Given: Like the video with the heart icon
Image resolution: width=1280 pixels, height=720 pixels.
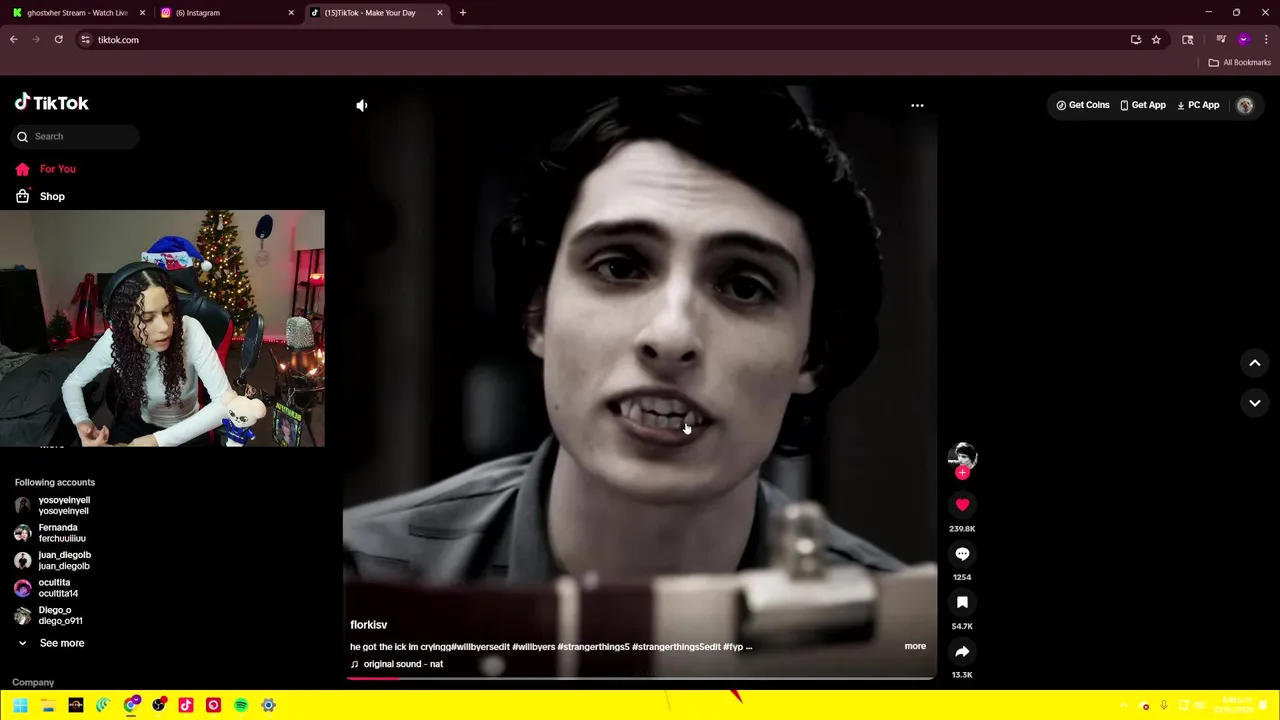Looking at the screenshot, I should (962, 505).
